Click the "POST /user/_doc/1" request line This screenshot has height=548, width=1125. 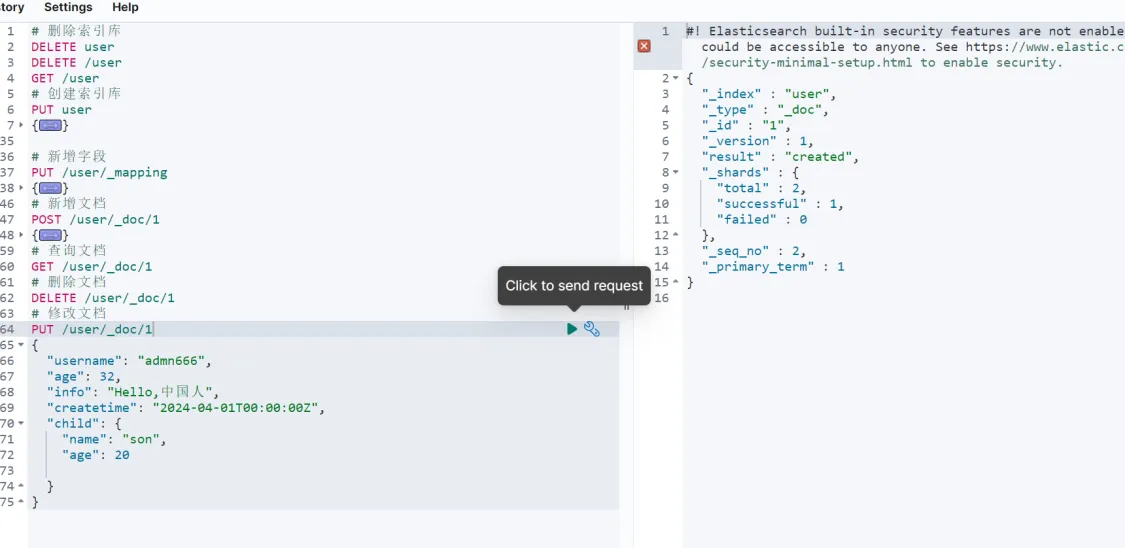(95, 219)
